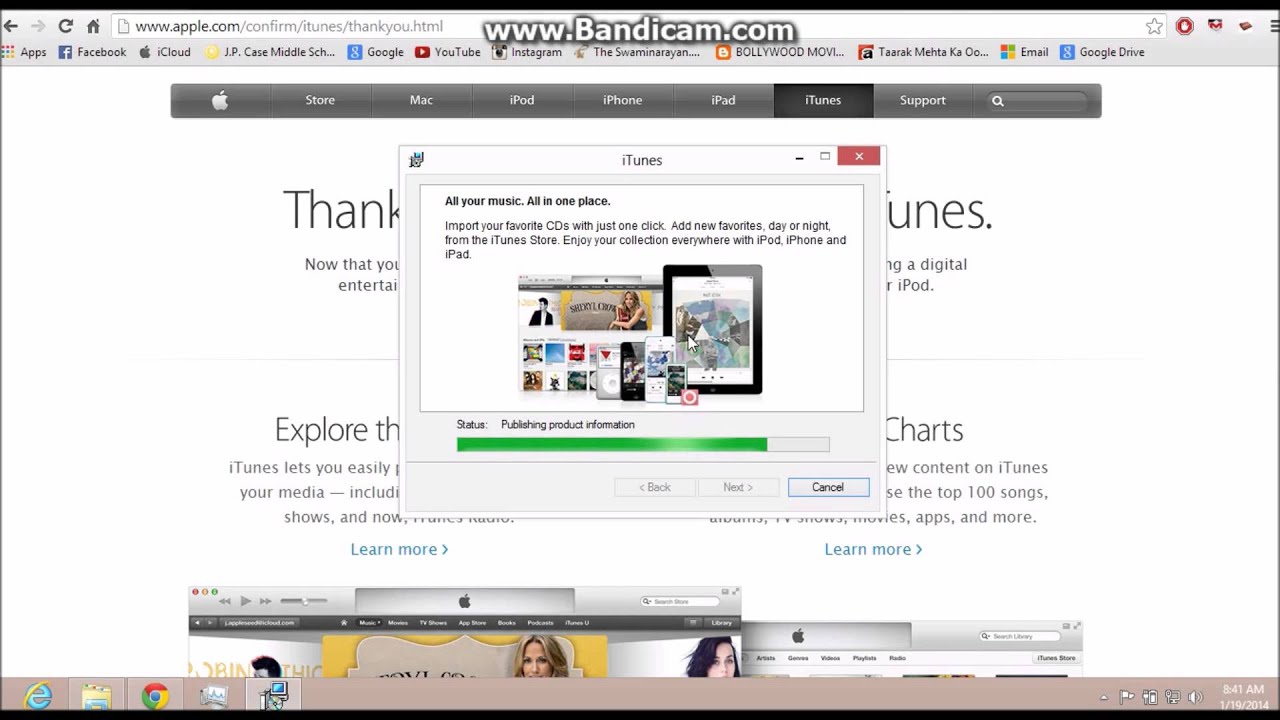The image size is (1280, 720).
Task: Click the magnifier icon in Apple search
Action: 997,100
